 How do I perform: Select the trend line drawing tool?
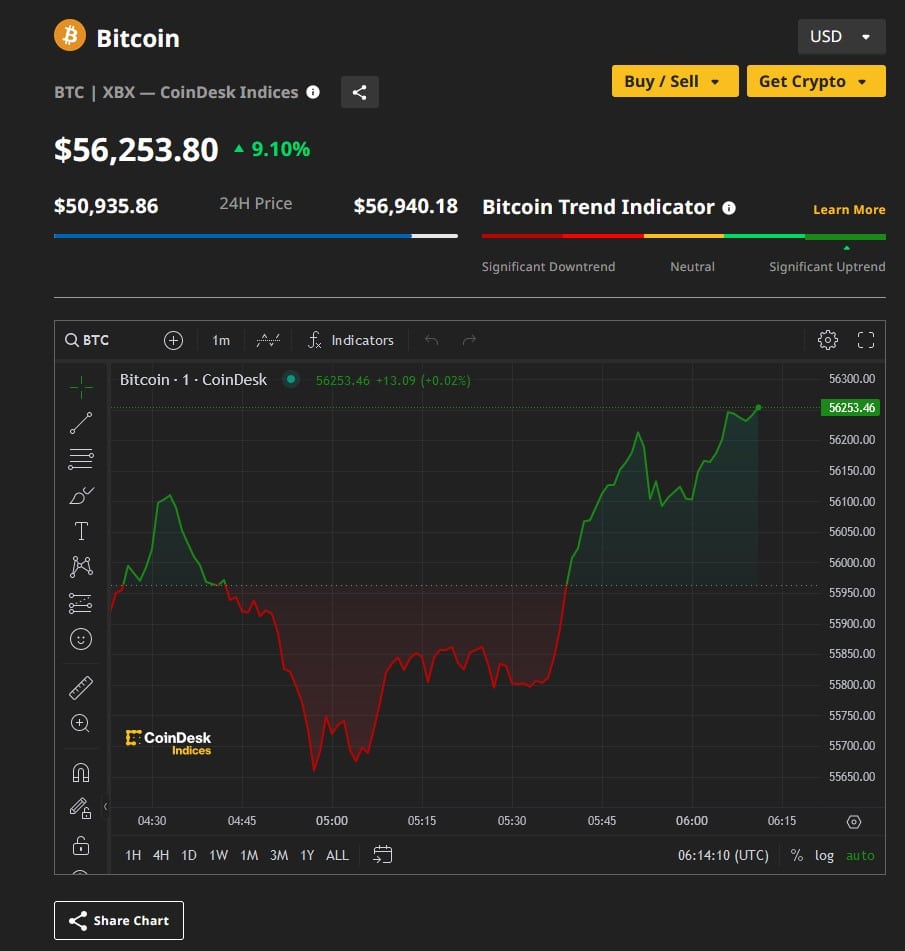pos(81,423)
